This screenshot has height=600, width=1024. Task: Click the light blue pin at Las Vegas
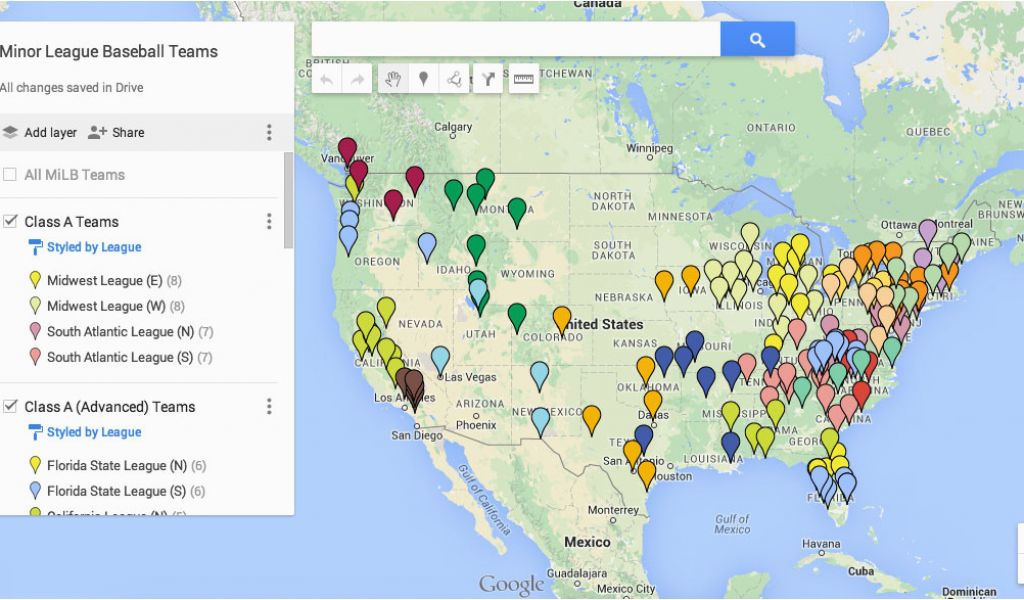(x=441, y=361)
